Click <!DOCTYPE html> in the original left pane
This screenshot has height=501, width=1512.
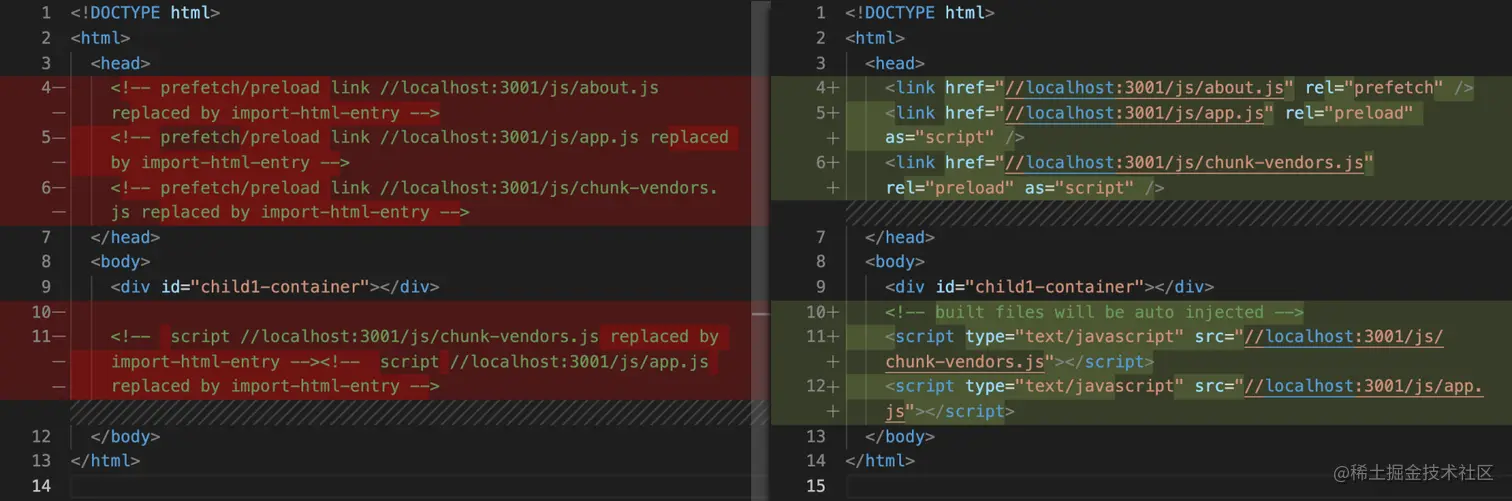pyautogui.click(x=146, y=13)
